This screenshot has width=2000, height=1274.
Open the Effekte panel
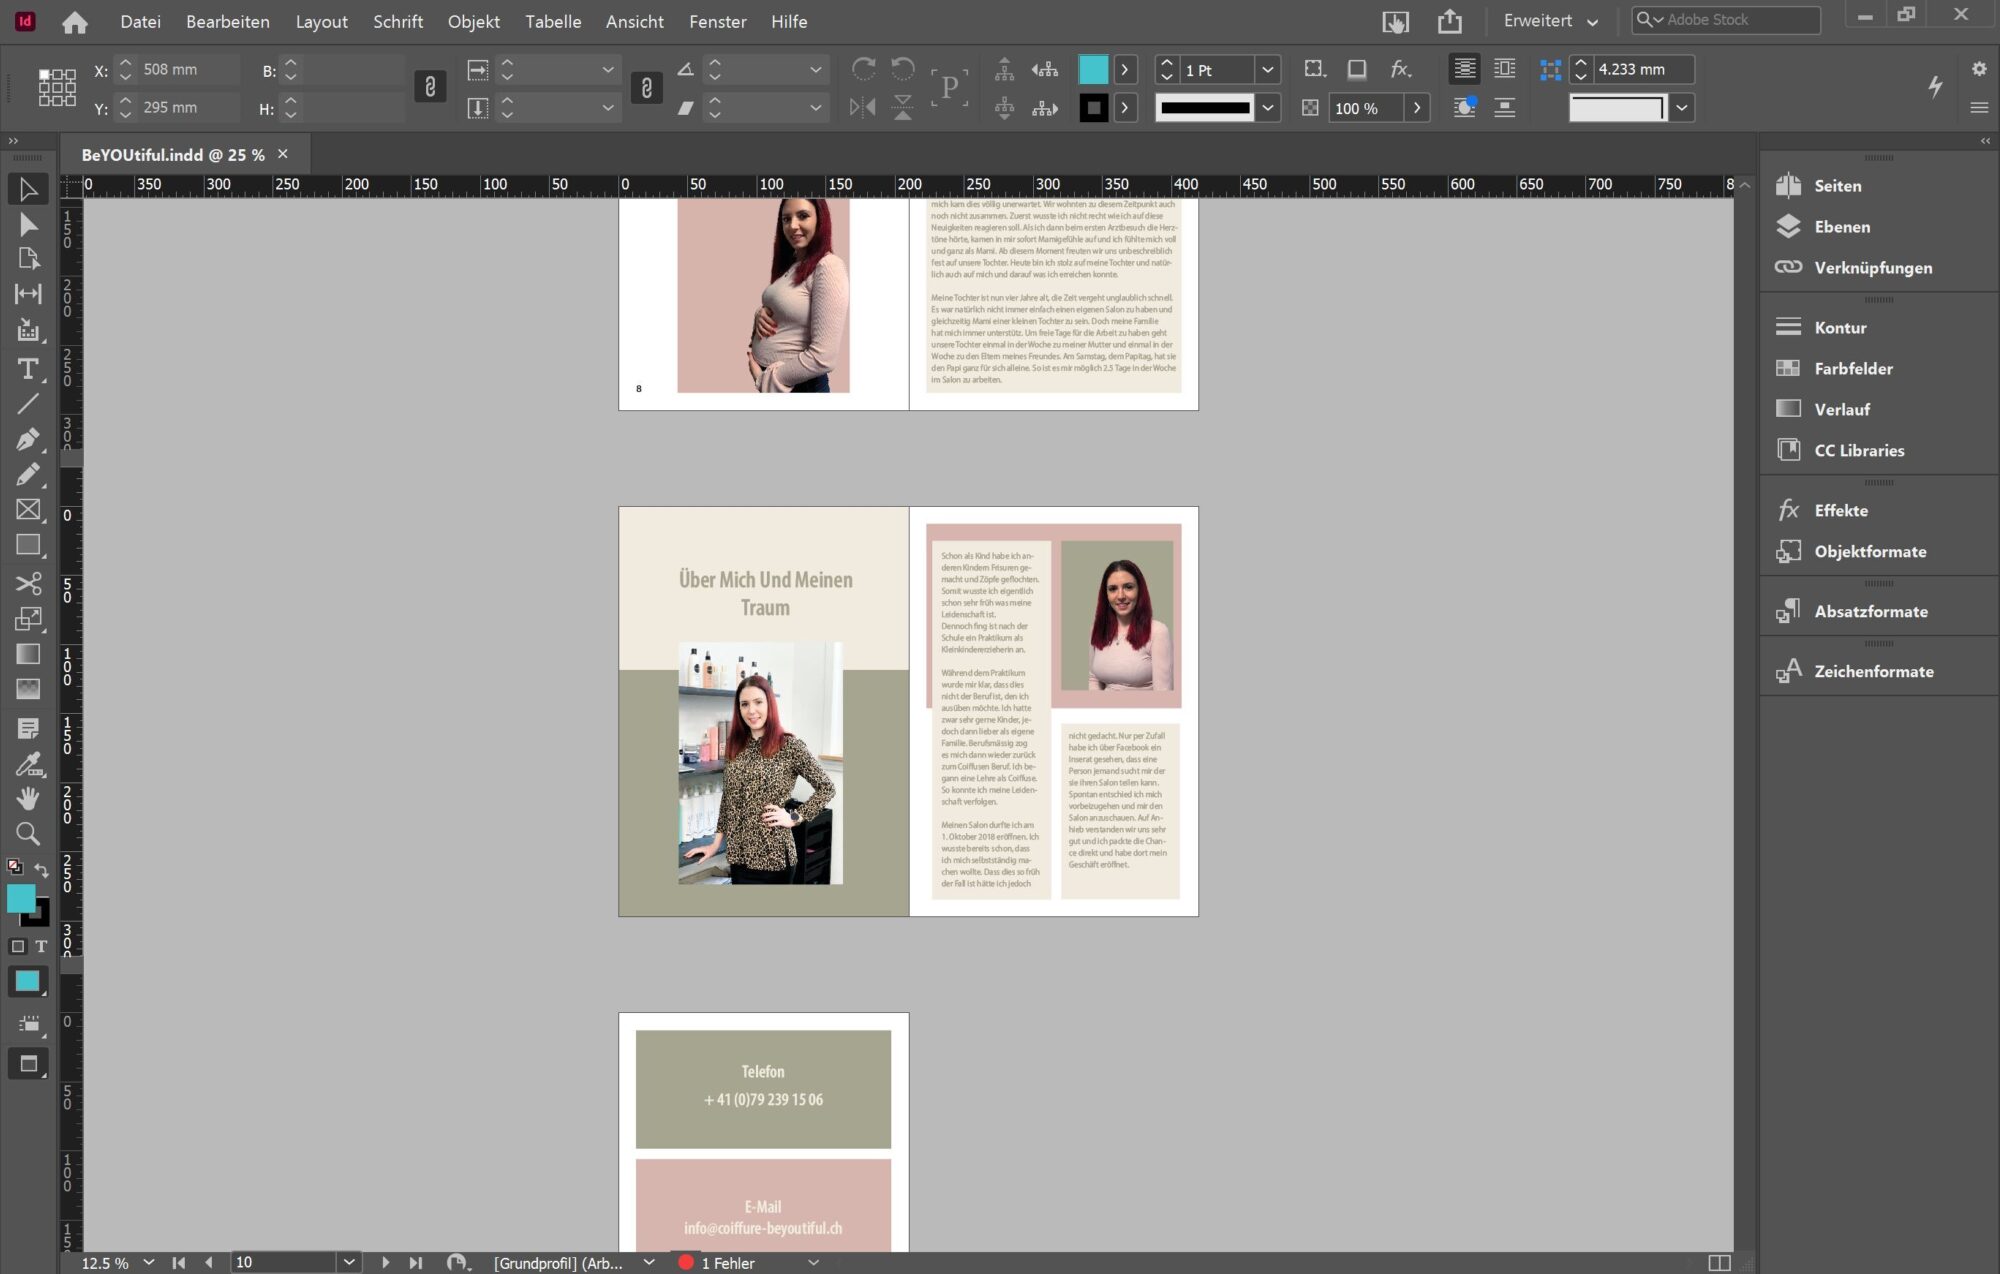pyautogui.click(x=1840, y=511)
